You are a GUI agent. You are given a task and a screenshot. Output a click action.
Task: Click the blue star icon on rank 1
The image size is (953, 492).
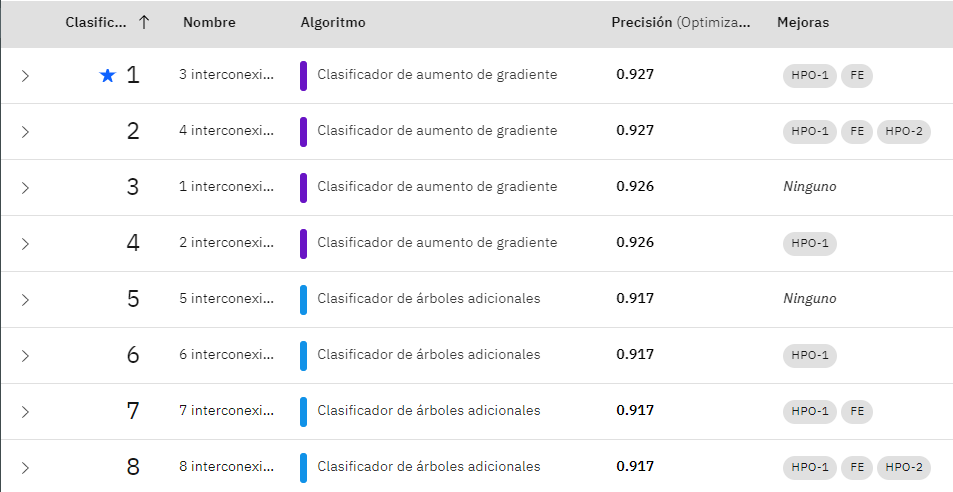pos(108,76)
